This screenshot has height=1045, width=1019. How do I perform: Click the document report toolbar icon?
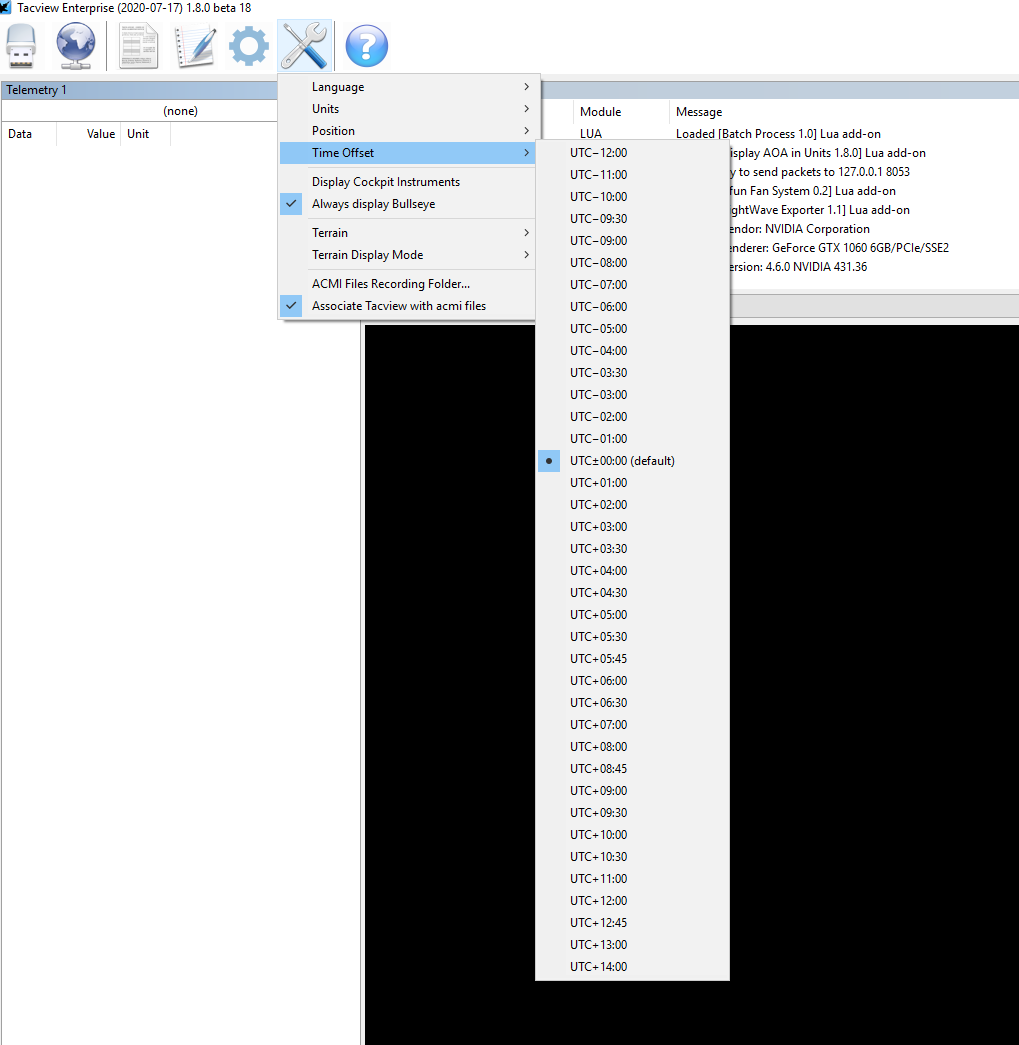click(139, 45)
